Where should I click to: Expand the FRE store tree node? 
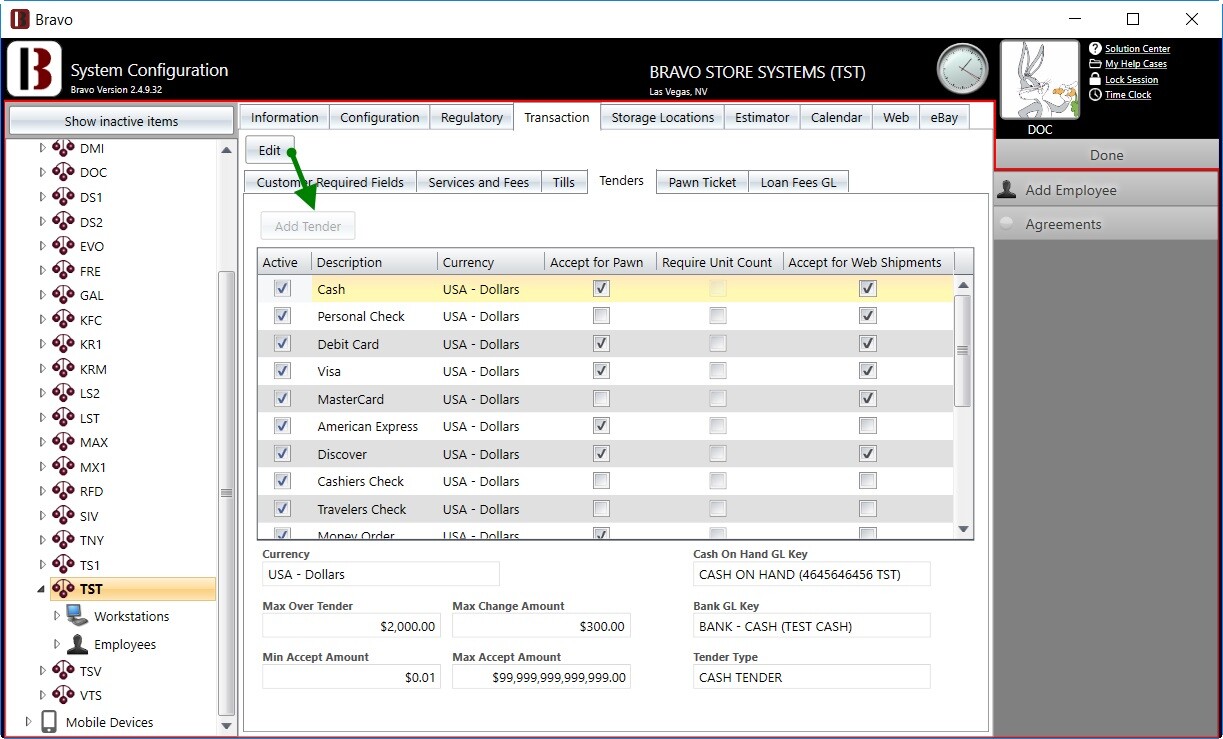point(42,271)
